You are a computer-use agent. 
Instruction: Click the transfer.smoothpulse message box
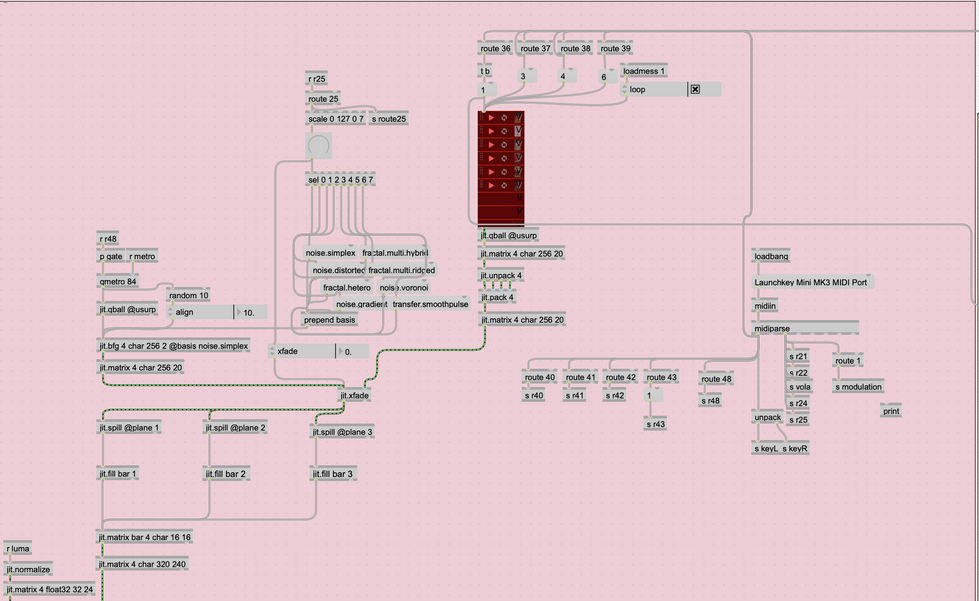tap(430, 304)
